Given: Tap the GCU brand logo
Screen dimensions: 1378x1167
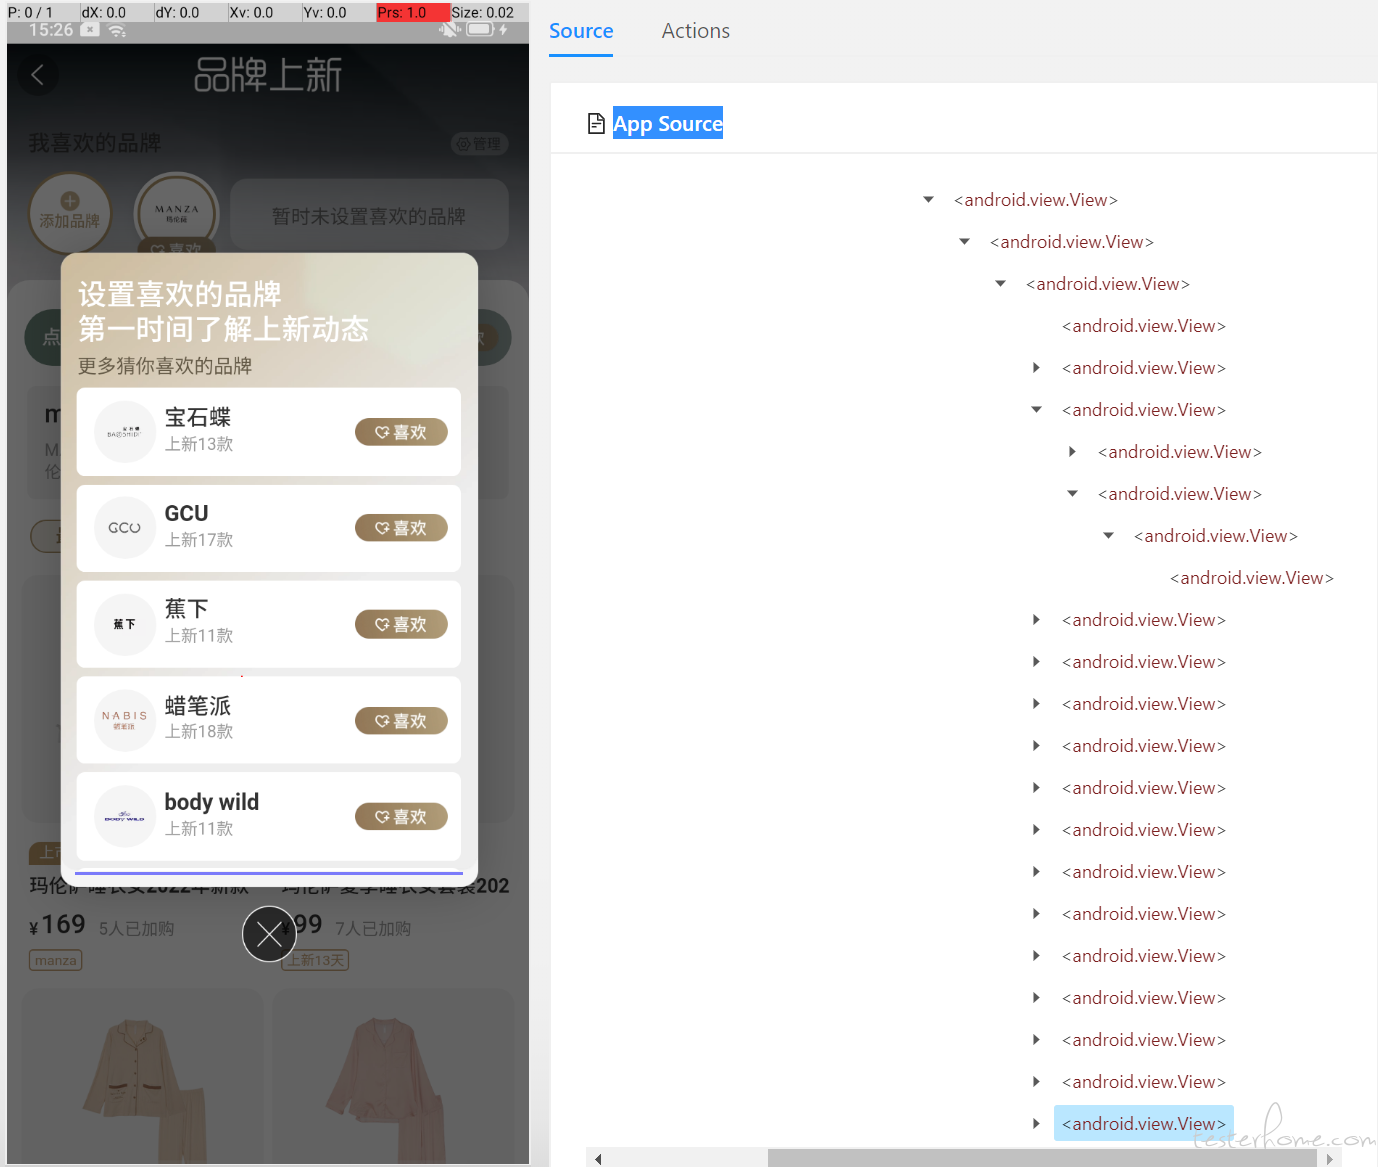Looking at the screenshot, I should point(125,528).
